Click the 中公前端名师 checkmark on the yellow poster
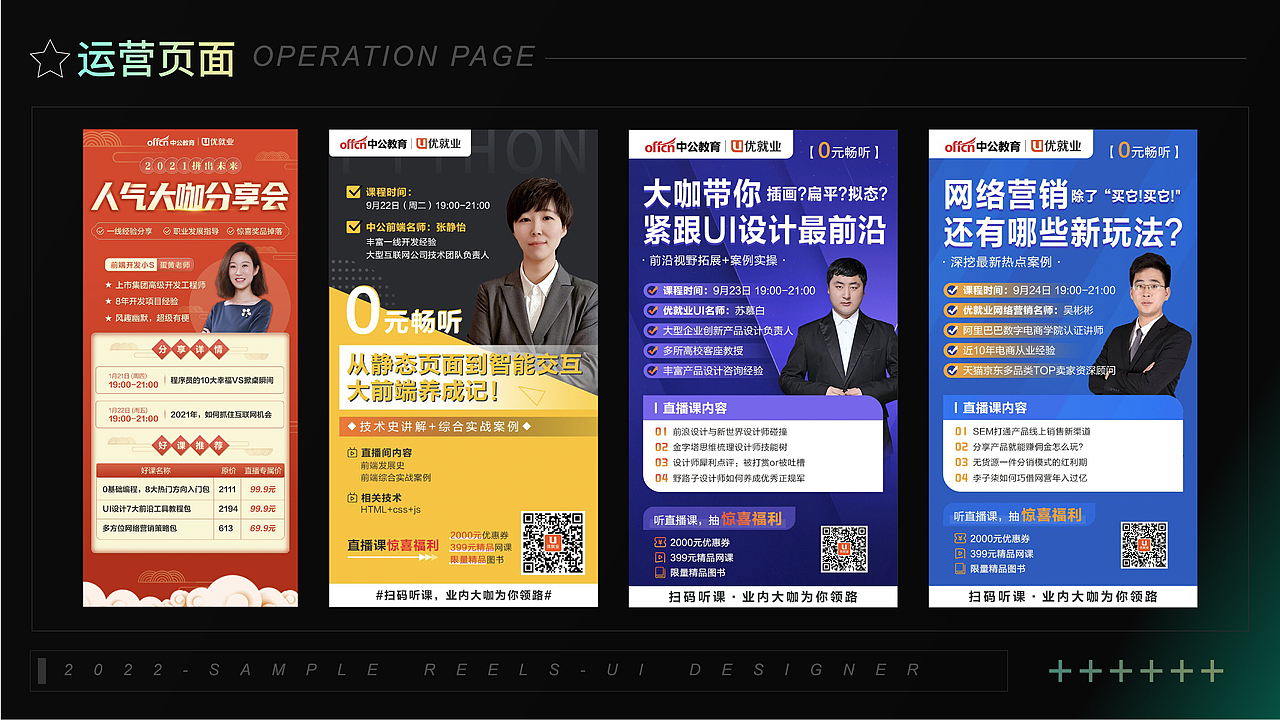This screenshot has width=1280, height=720. pyautogui.click(x=353, y=227)
